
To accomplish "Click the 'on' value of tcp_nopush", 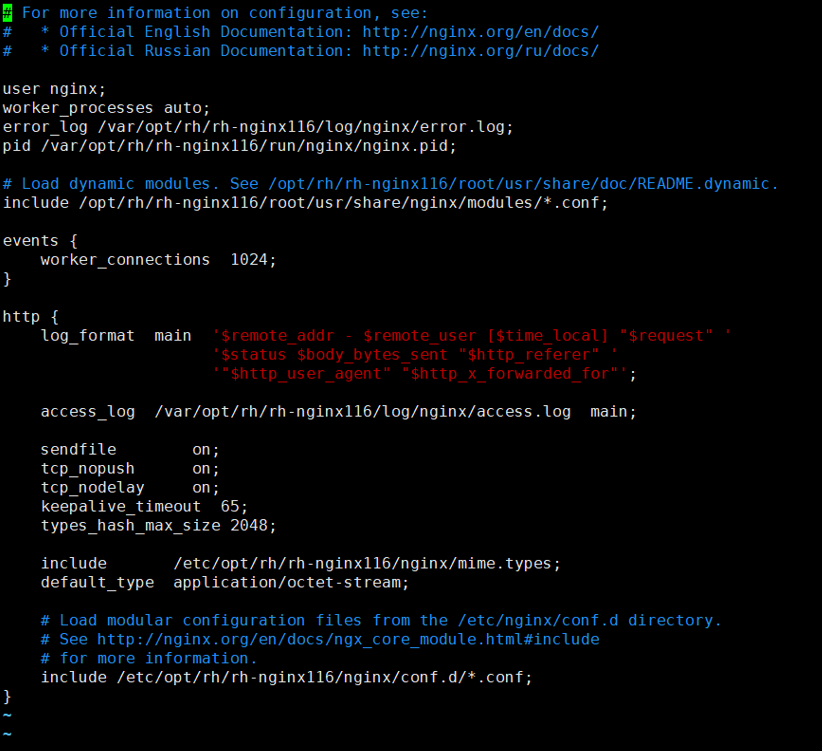I will (x=204, y=468).
